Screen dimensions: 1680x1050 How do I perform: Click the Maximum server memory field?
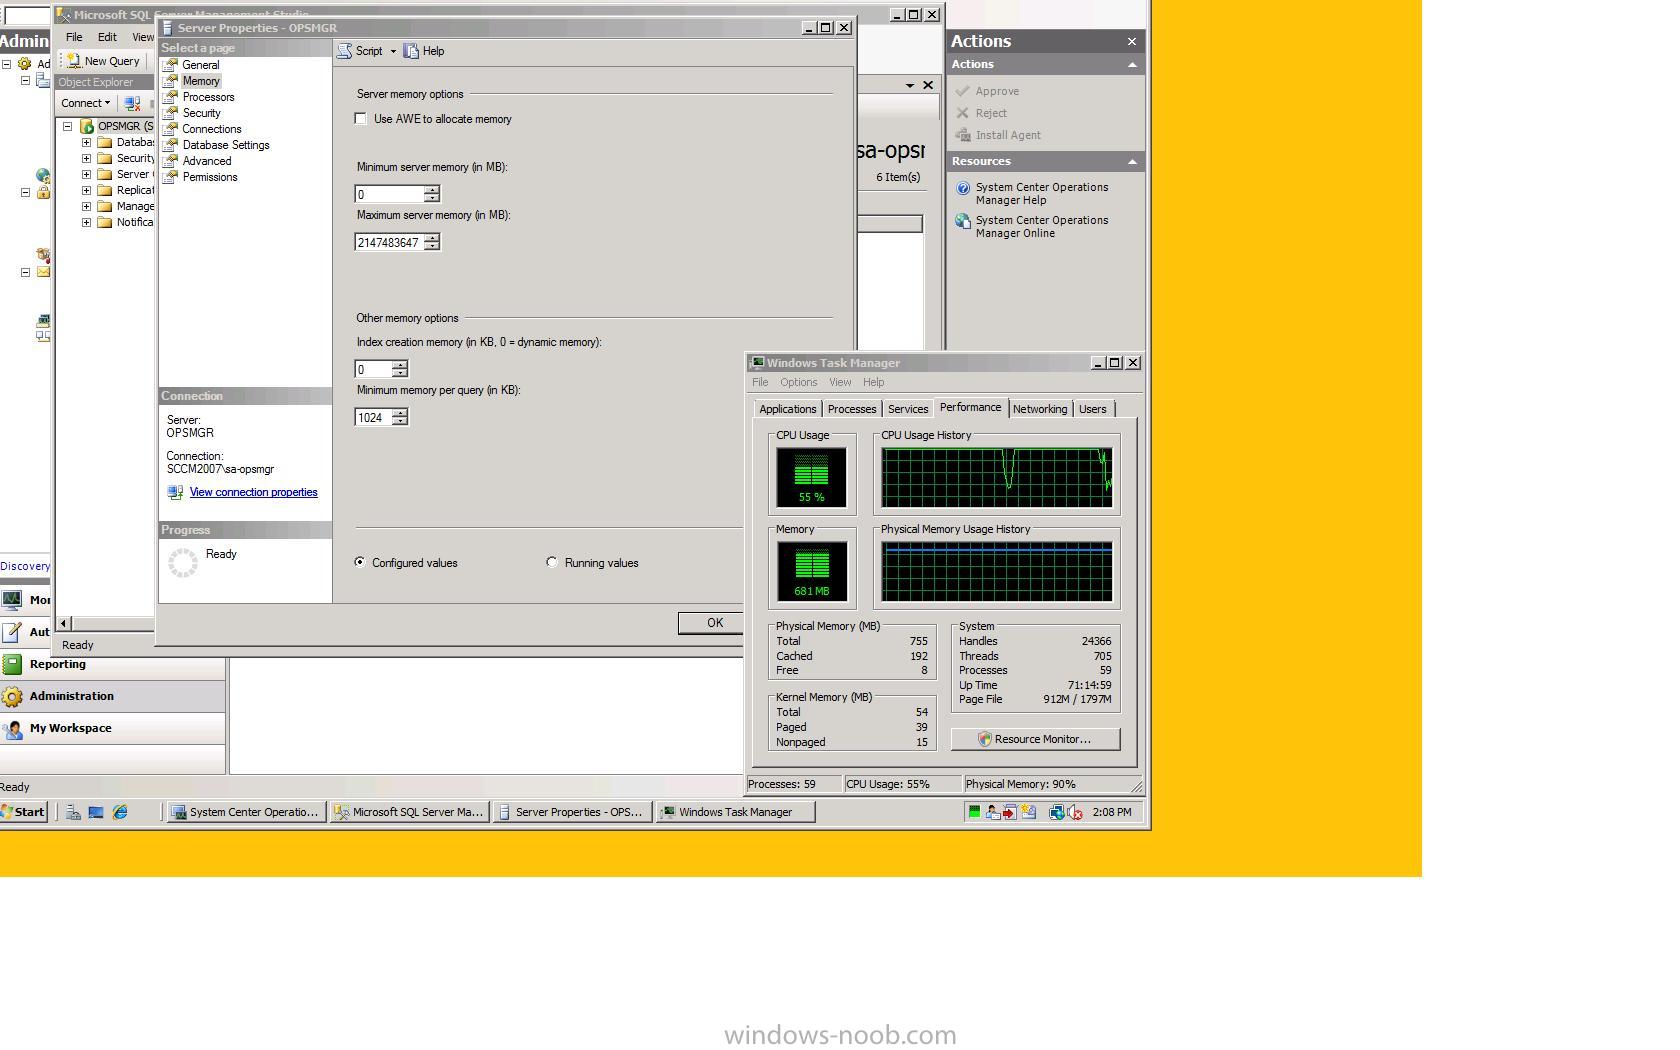point(389,242)
